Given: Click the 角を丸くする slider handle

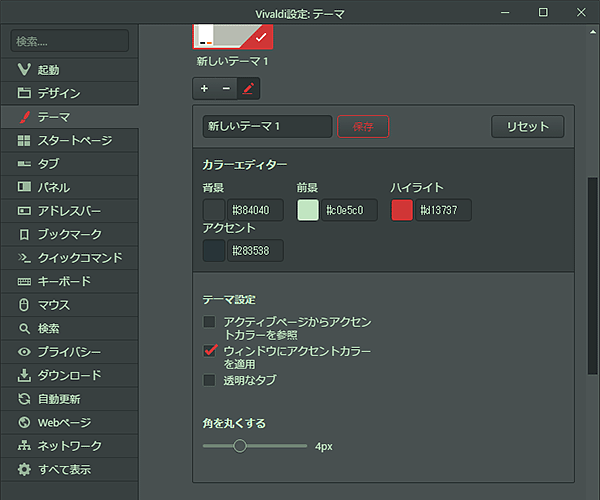Looking at the screenshot, I should (x=240, y=446).
